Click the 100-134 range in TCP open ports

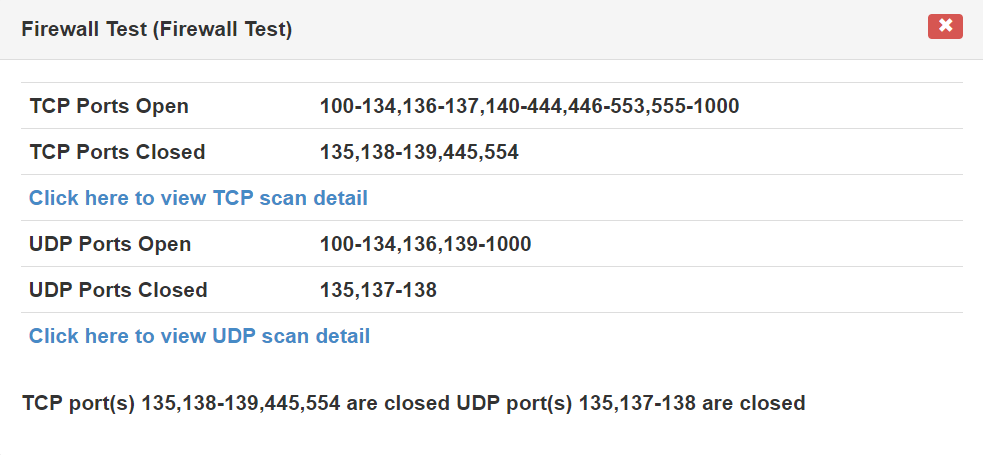click(x=357, y=106)
